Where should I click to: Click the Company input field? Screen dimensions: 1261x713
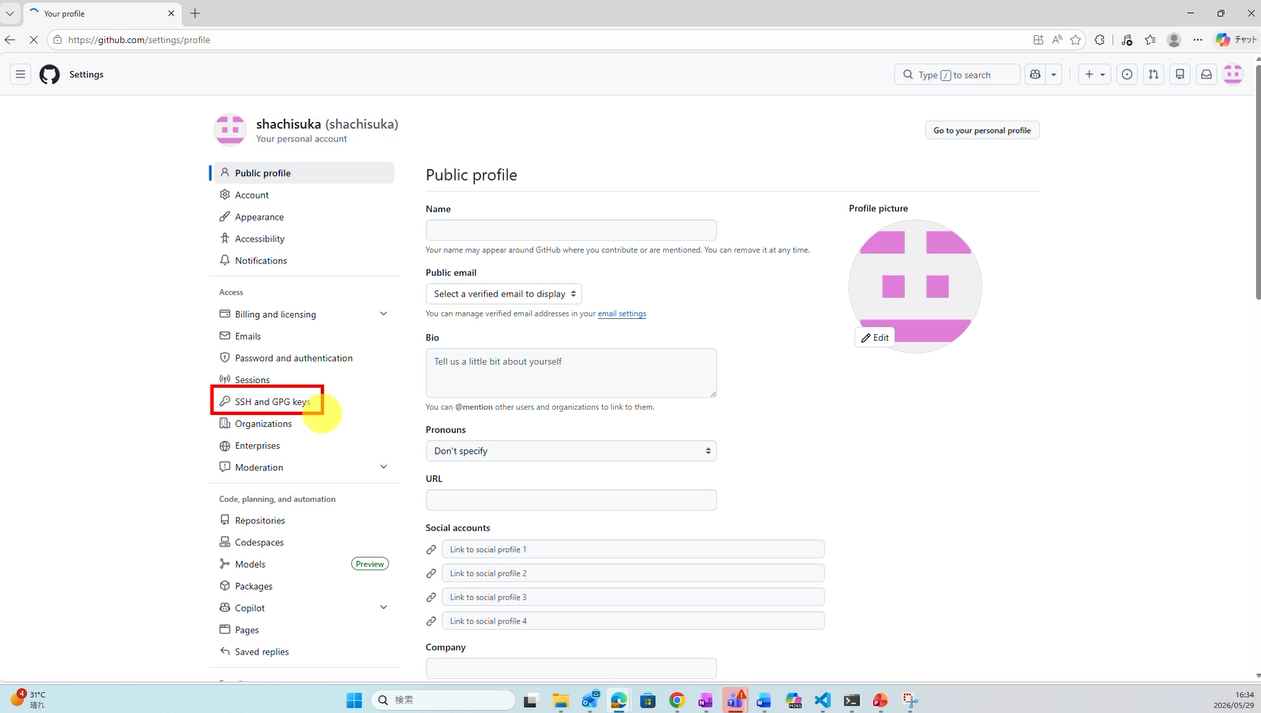click(571, 667)
